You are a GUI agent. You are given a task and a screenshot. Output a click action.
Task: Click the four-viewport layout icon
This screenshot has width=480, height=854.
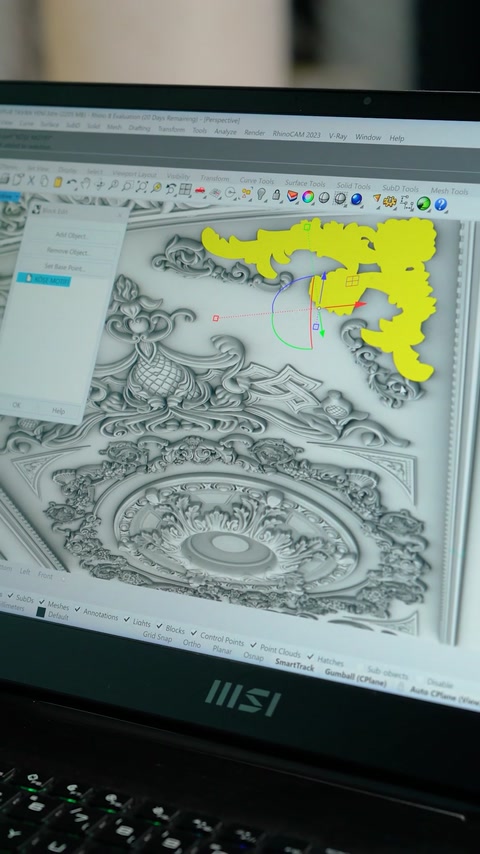[x=185, y=190]
